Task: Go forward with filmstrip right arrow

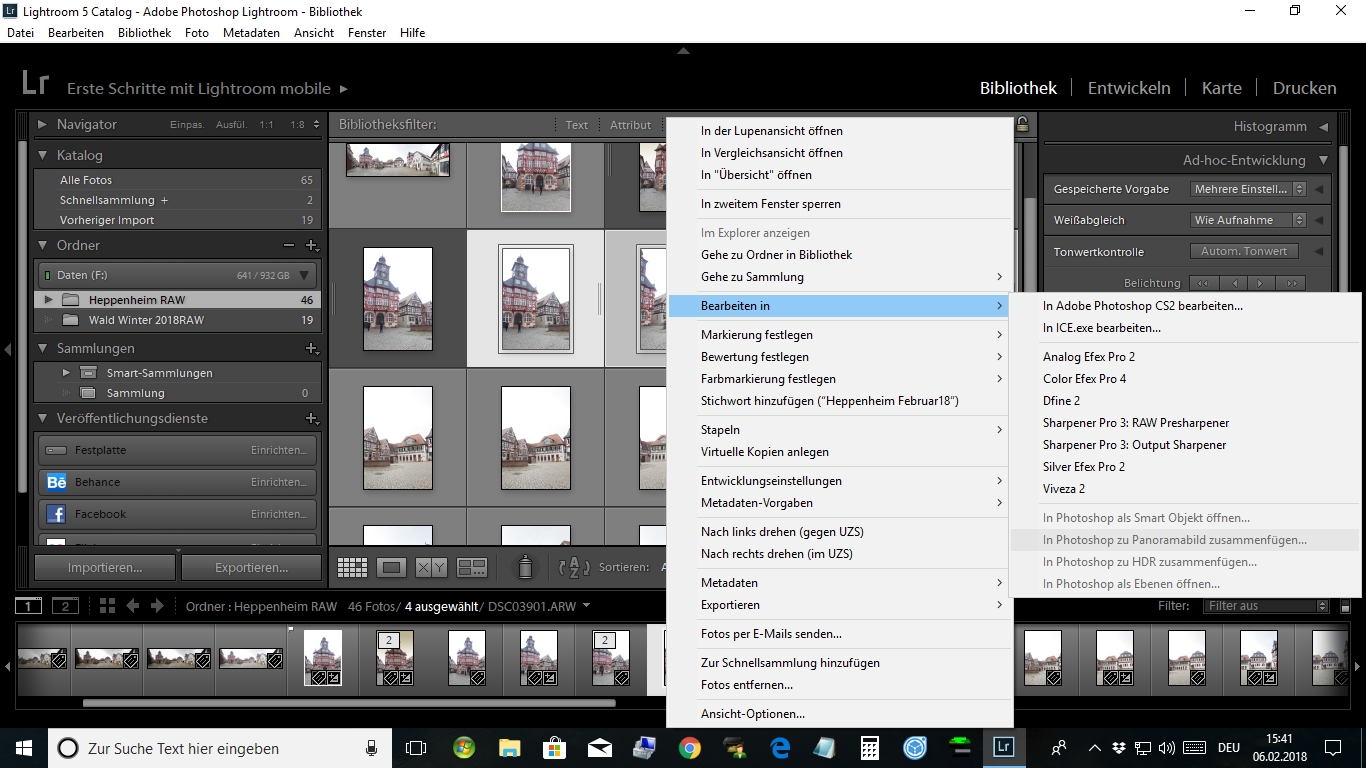Action: pos(157,606)
